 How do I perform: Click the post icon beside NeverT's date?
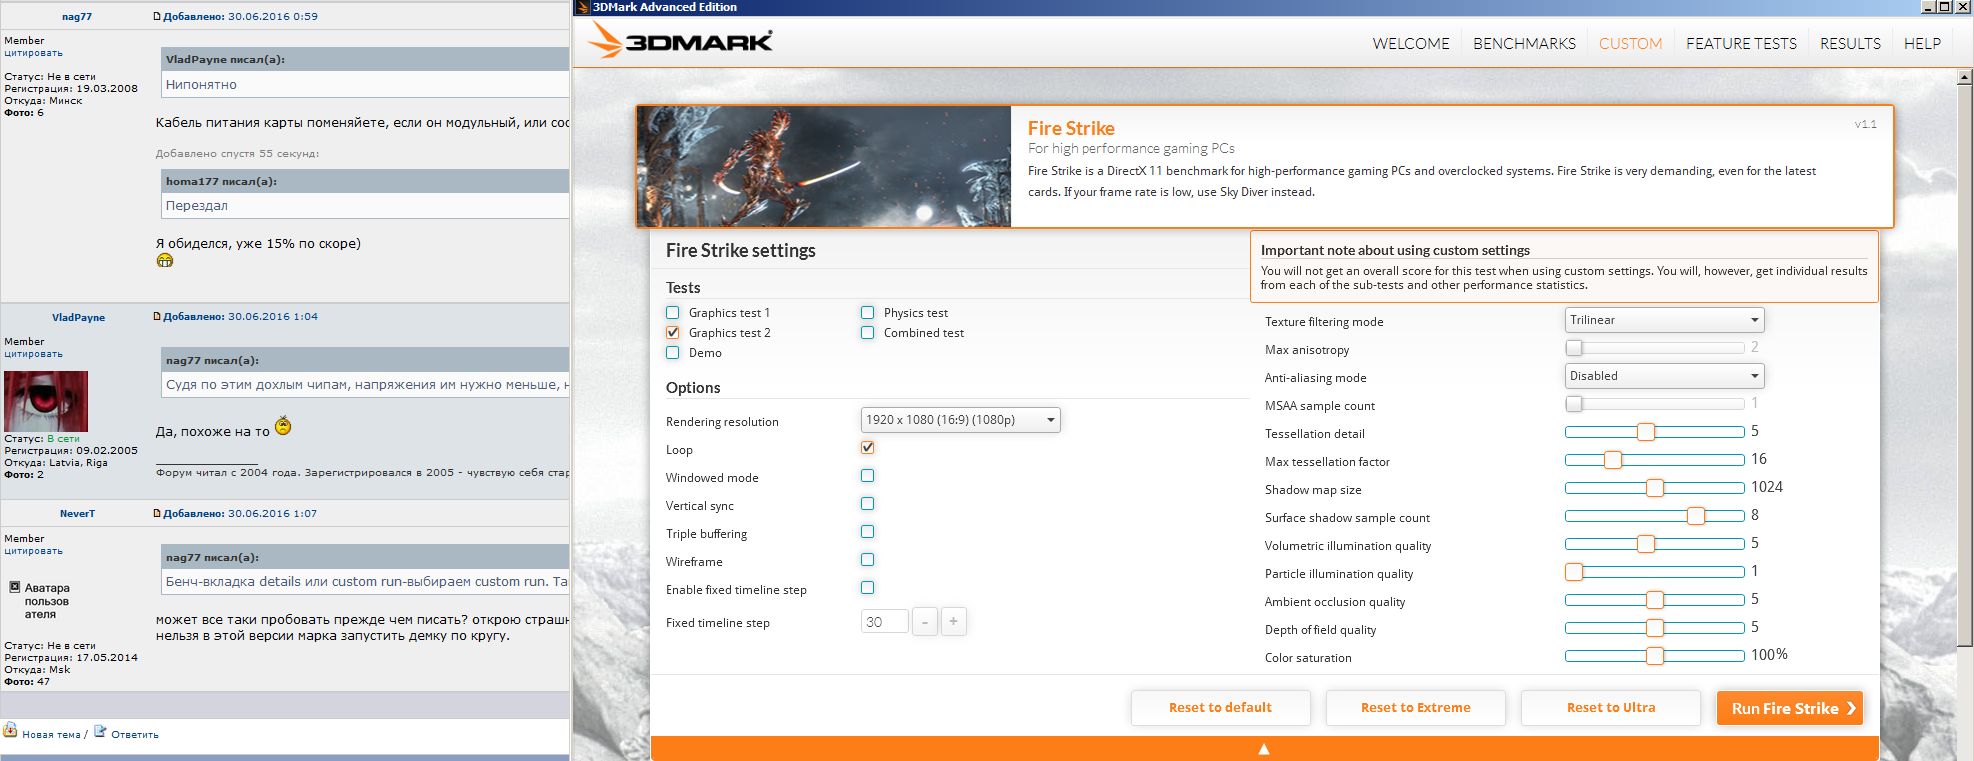point(157,513)
